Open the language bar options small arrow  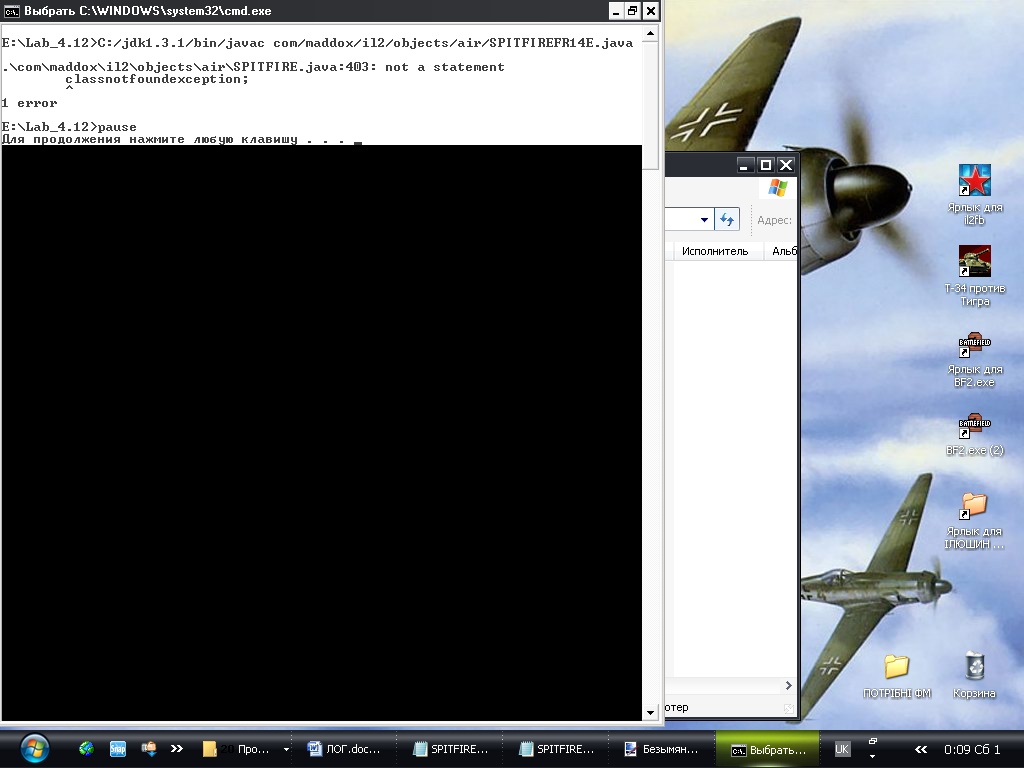872,757
